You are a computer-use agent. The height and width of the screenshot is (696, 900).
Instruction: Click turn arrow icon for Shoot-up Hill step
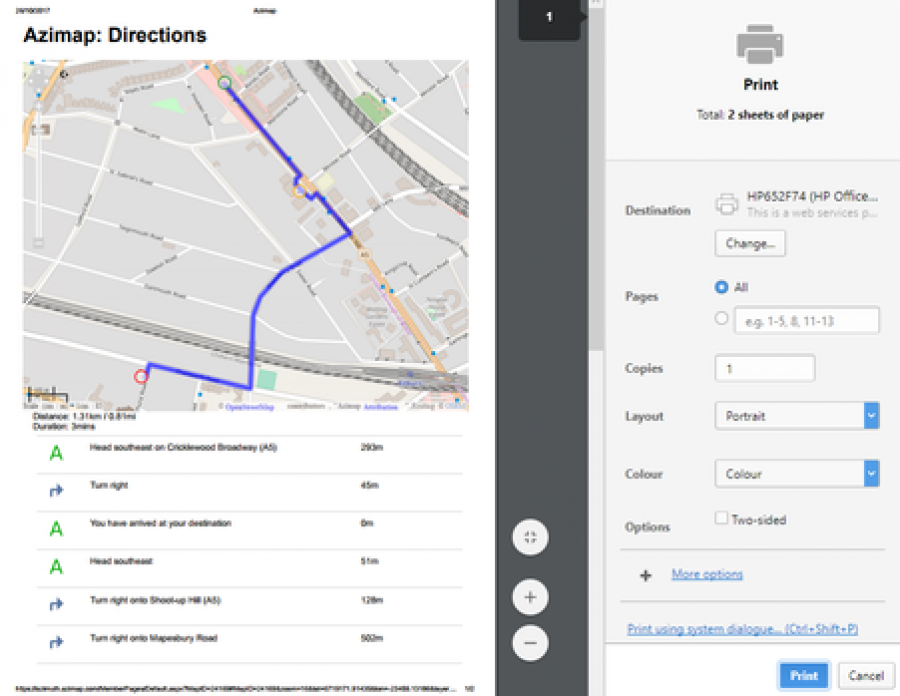pyautogui.click(x=56, y=604)
